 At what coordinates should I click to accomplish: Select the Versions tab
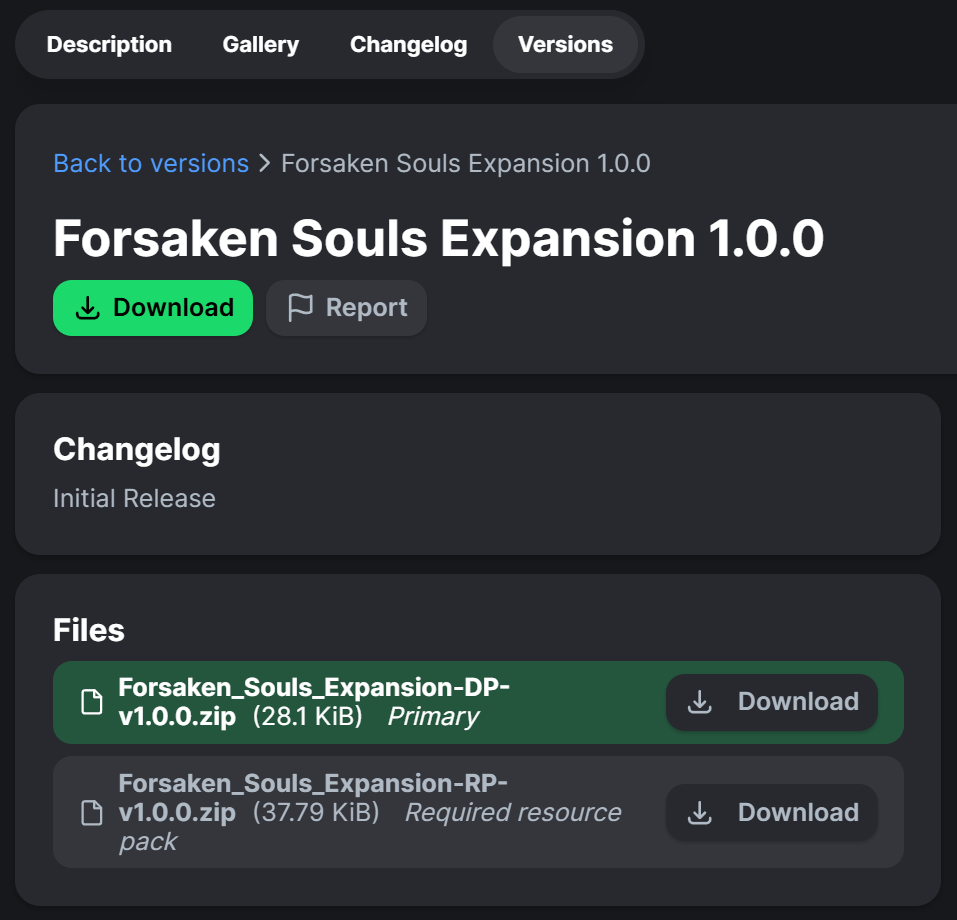pos(565,45)
